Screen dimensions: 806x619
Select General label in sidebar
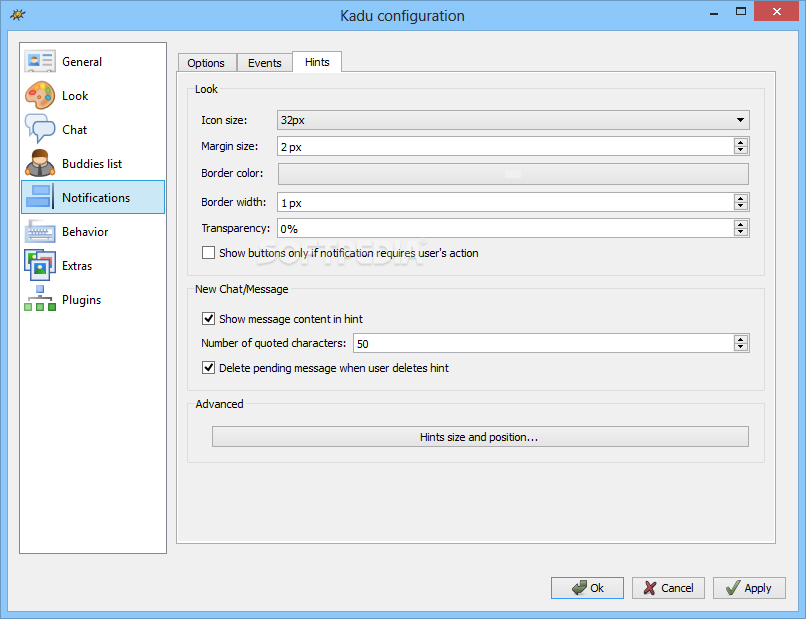tap(82, 62)
